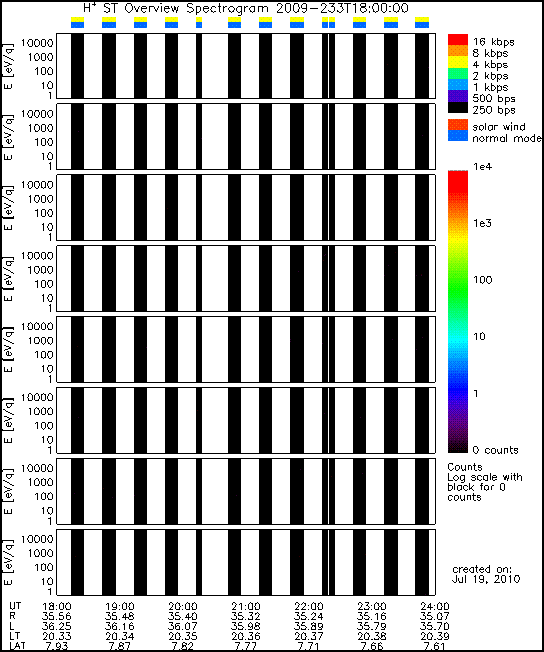Click the normal mode color swatch
This screenshot has width=544, height=652.
(x=458, y=136)
